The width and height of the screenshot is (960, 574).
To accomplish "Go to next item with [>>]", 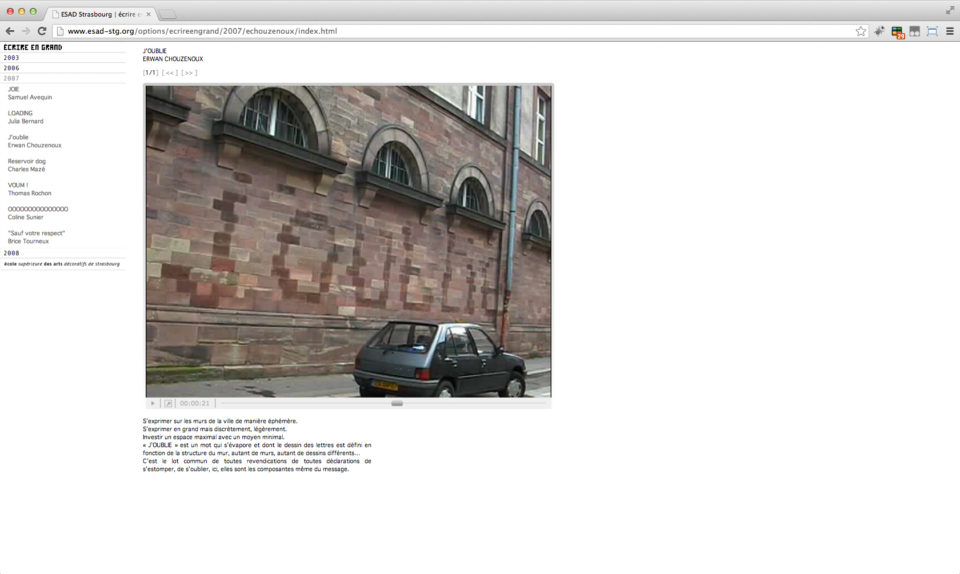I will 189,73.
